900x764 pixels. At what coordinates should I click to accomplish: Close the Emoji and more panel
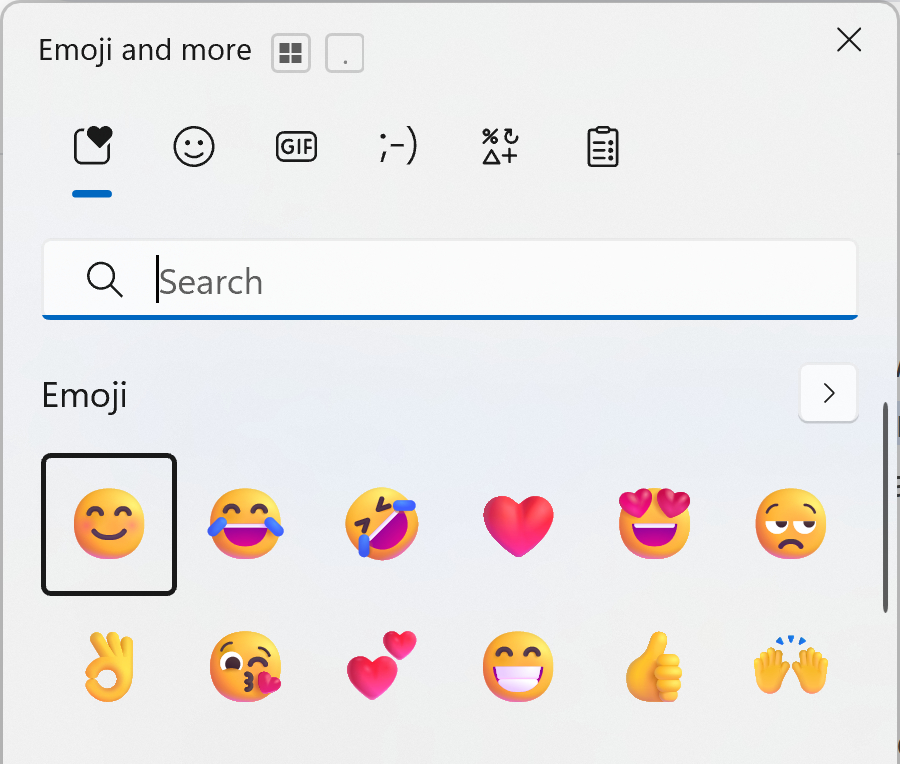click(849, 39)
